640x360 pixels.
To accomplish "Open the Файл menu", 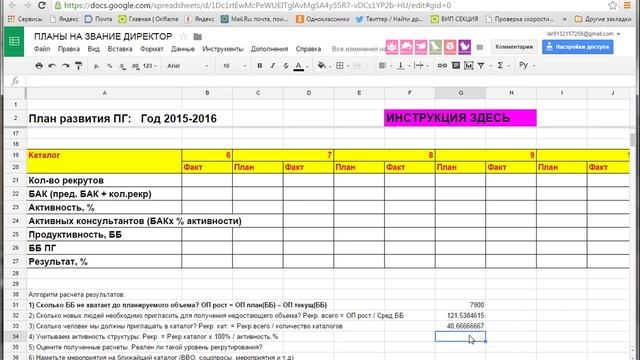I will coord(42,49).
